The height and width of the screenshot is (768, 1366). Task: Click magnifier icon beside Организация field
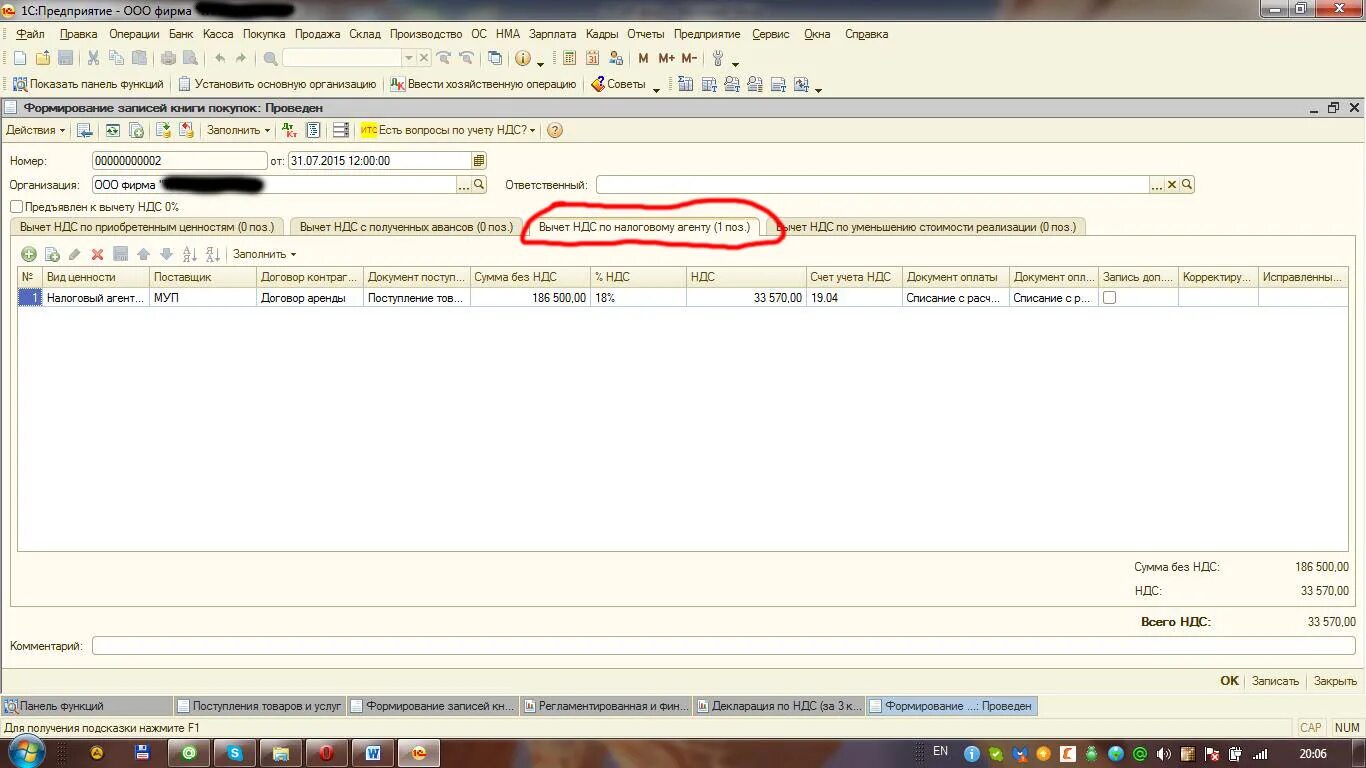(479, 184)
